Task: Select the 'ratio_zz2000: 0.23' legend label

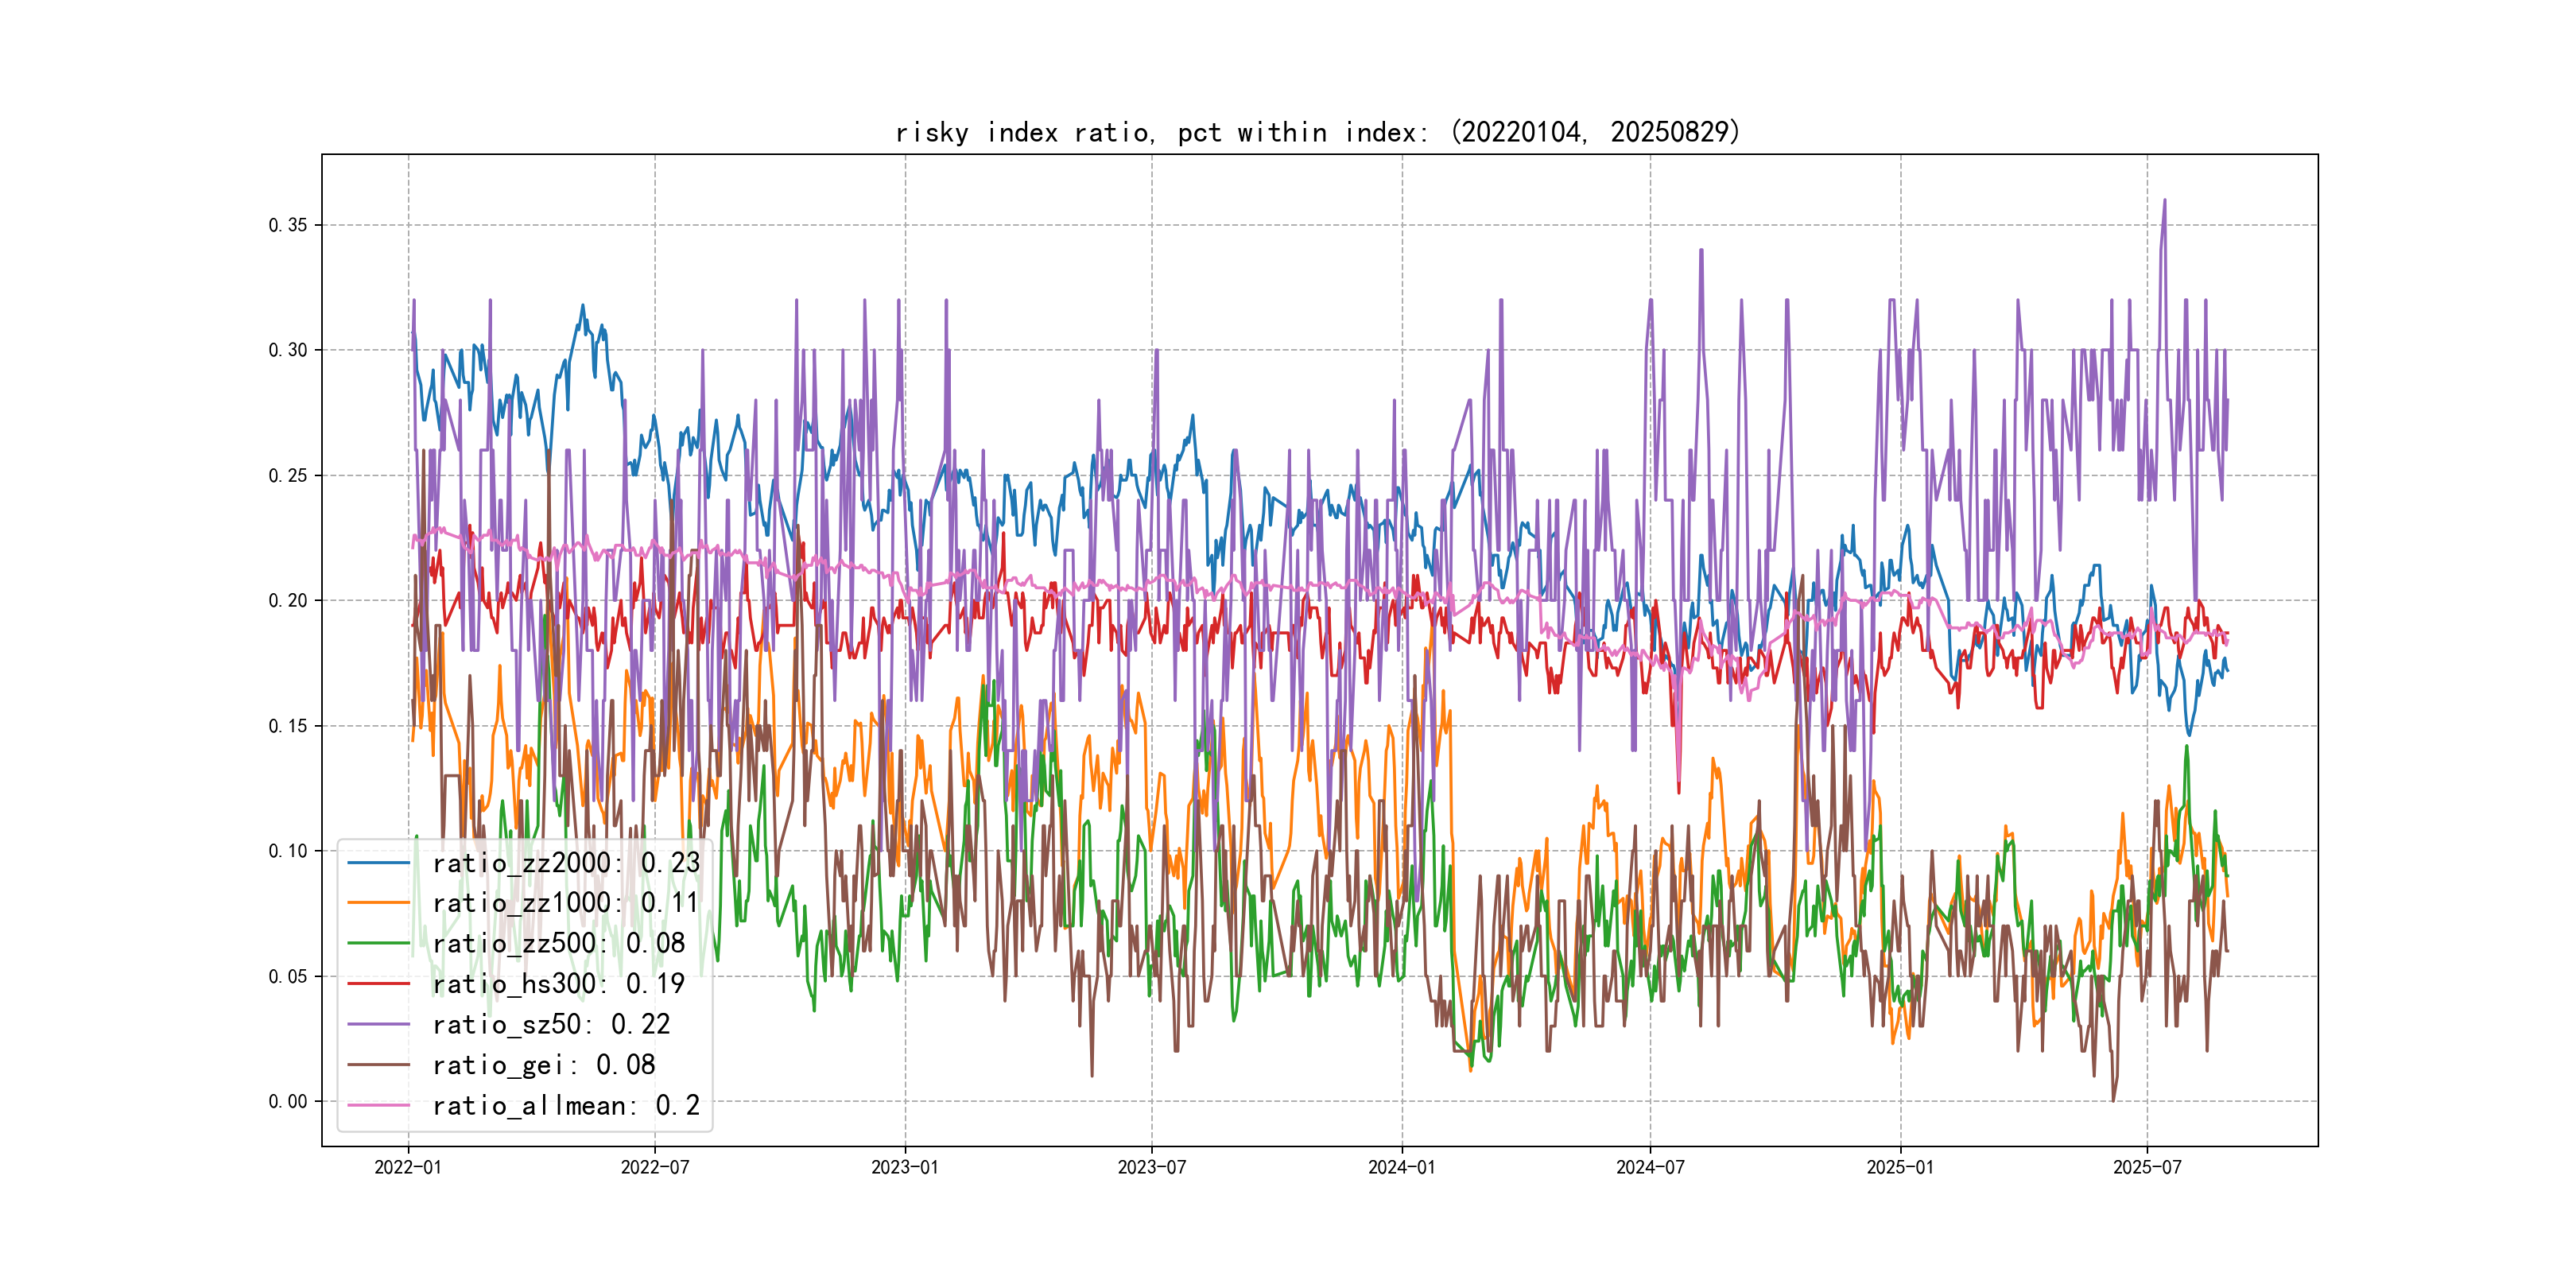Action: (x=566, y=862)
